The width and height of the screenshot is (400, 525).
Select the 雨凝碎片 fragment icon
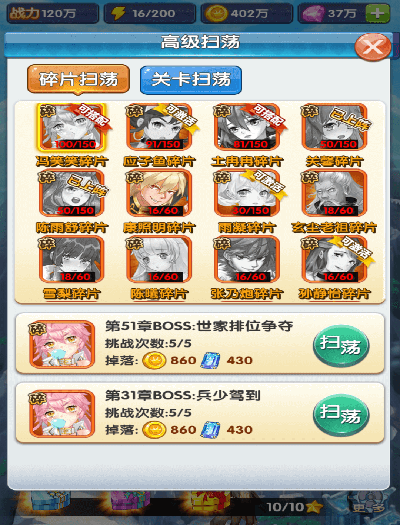(247, 193)
